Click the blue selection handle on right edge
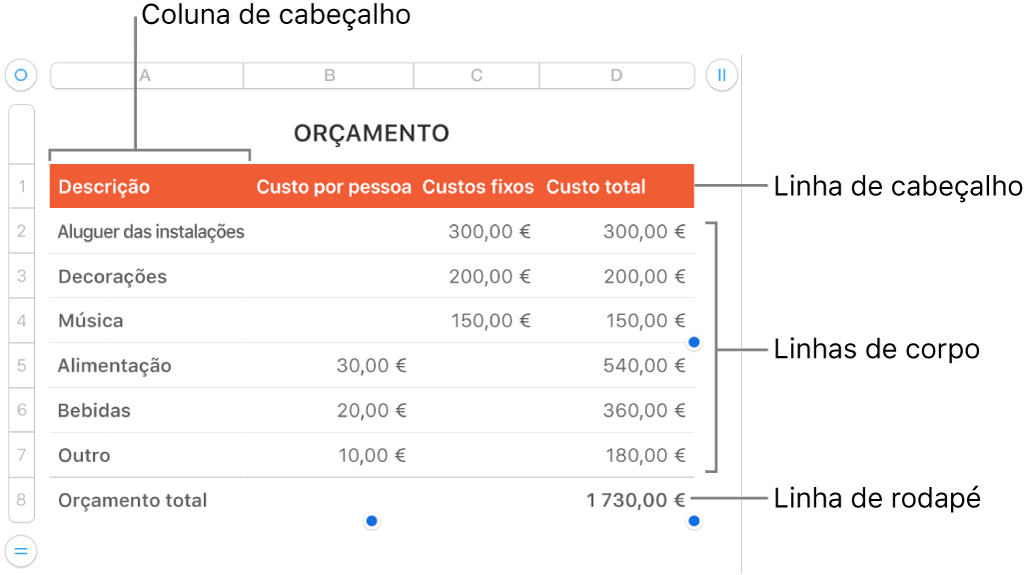Screen dimensions: 1029x575 click(694, 343)
